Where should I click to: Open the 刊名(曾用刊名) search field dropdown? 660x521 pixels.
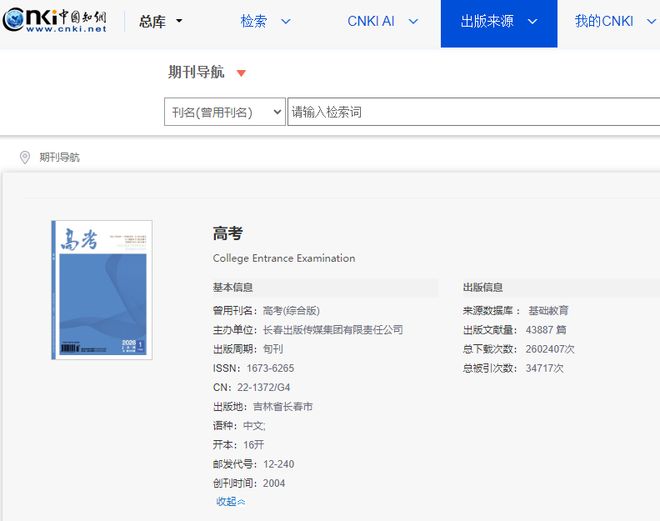225,112
